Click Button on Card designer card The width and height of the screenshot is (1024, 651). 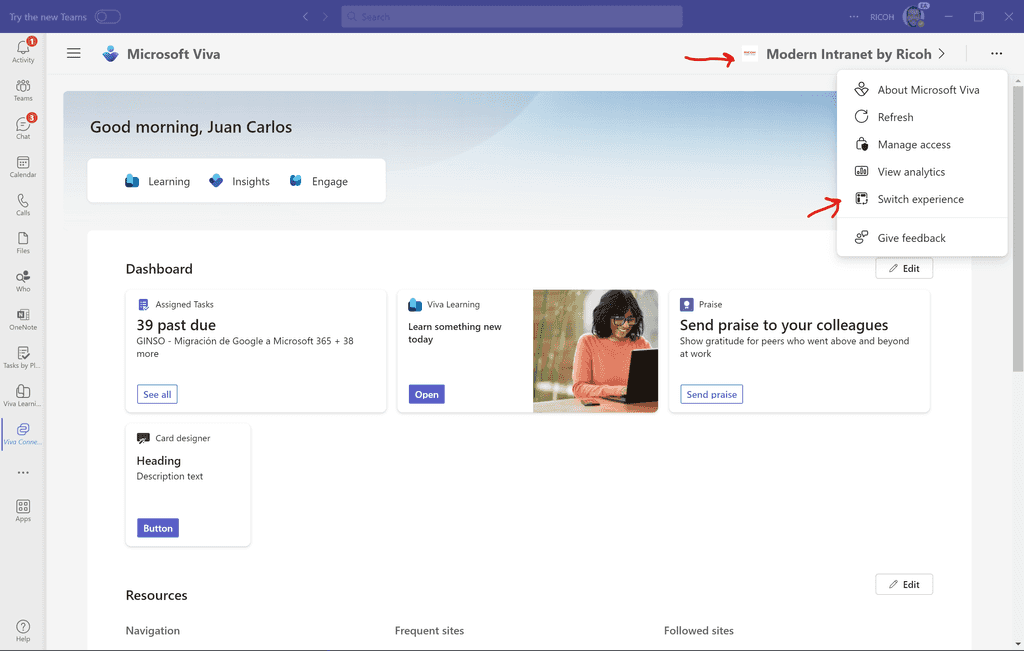157,528
